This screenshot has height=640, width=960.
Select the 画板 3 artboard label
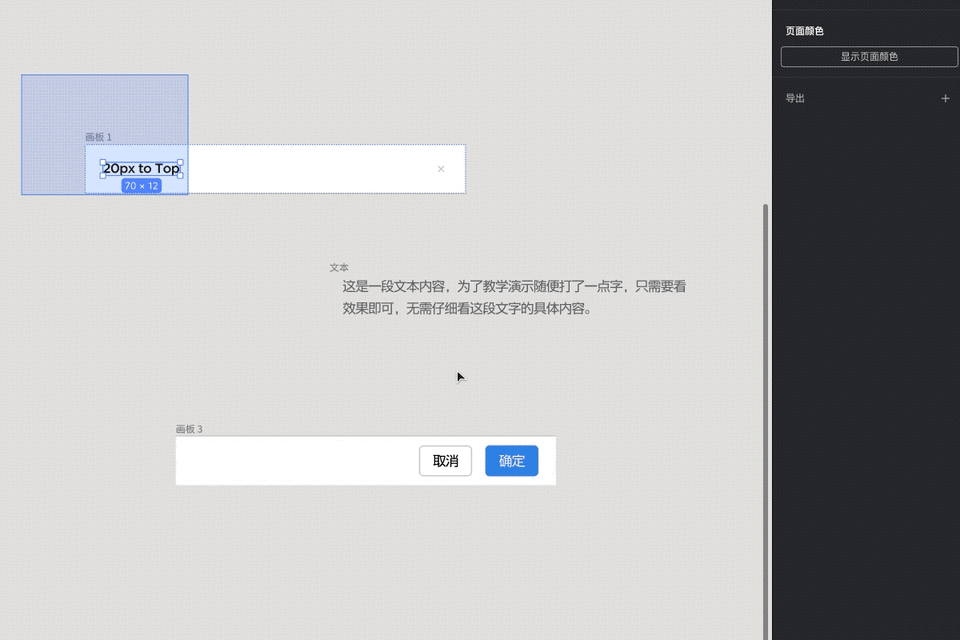(x=189, y=429)
